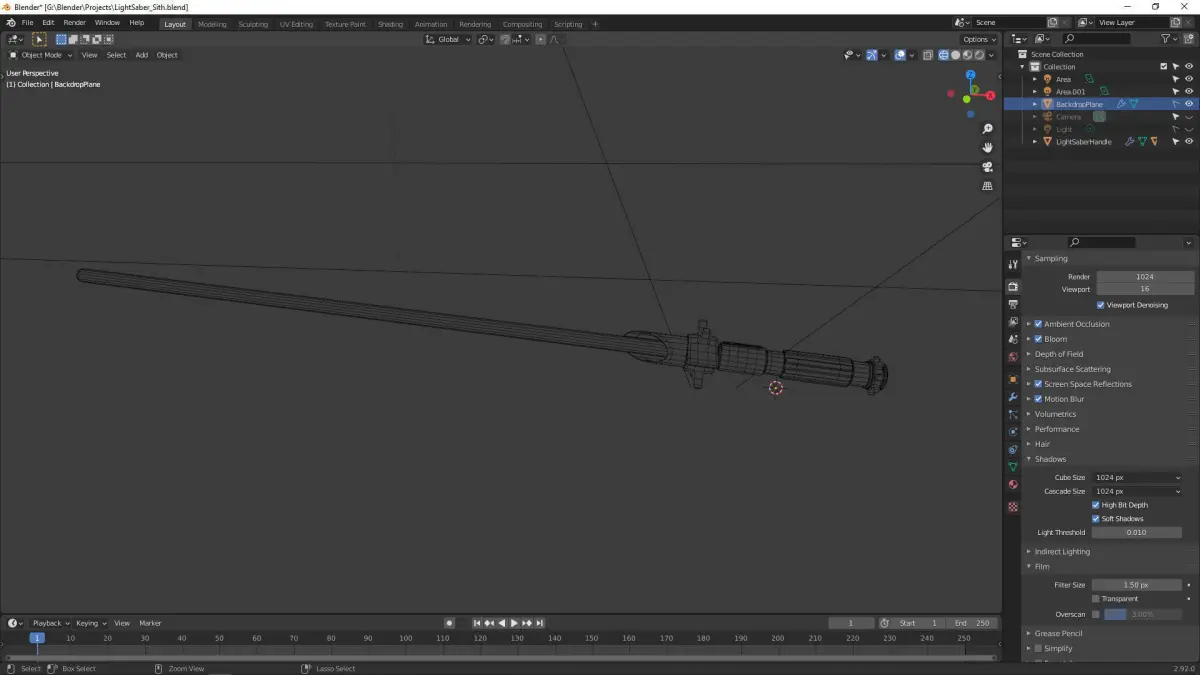Click Render samples field 1024

click(1145, 277)
